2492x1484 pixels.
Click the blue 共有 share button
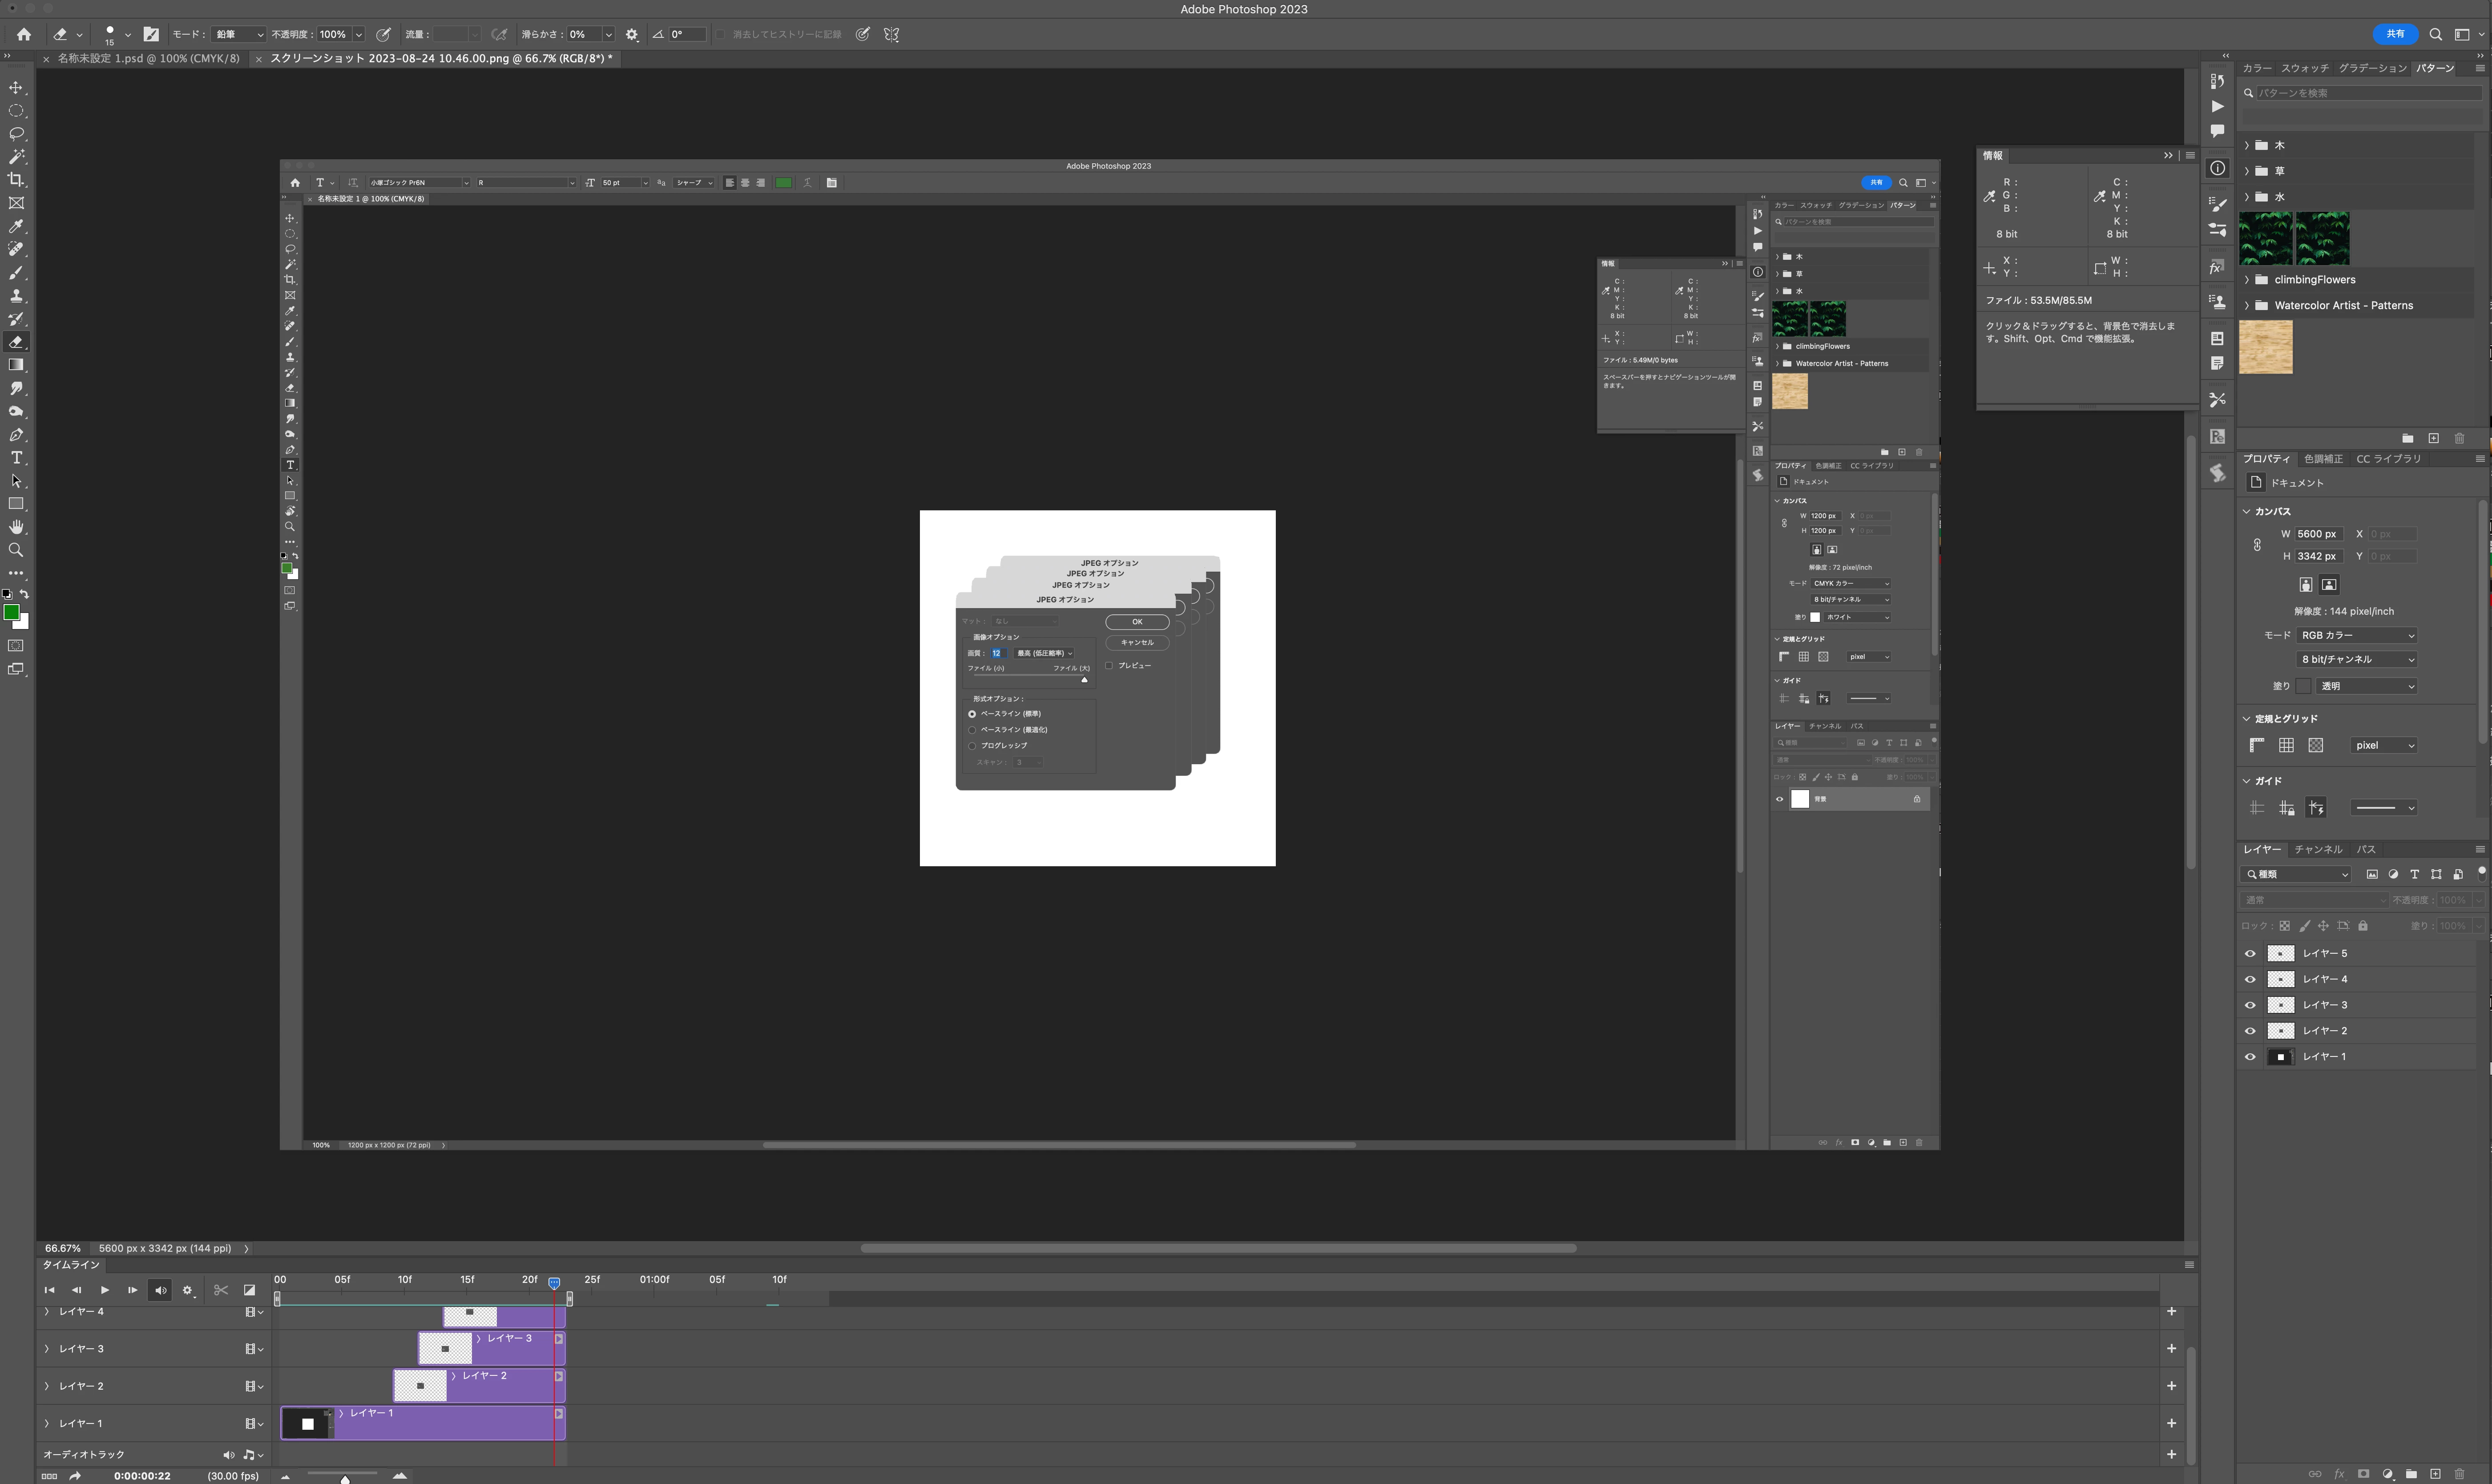2395,34
